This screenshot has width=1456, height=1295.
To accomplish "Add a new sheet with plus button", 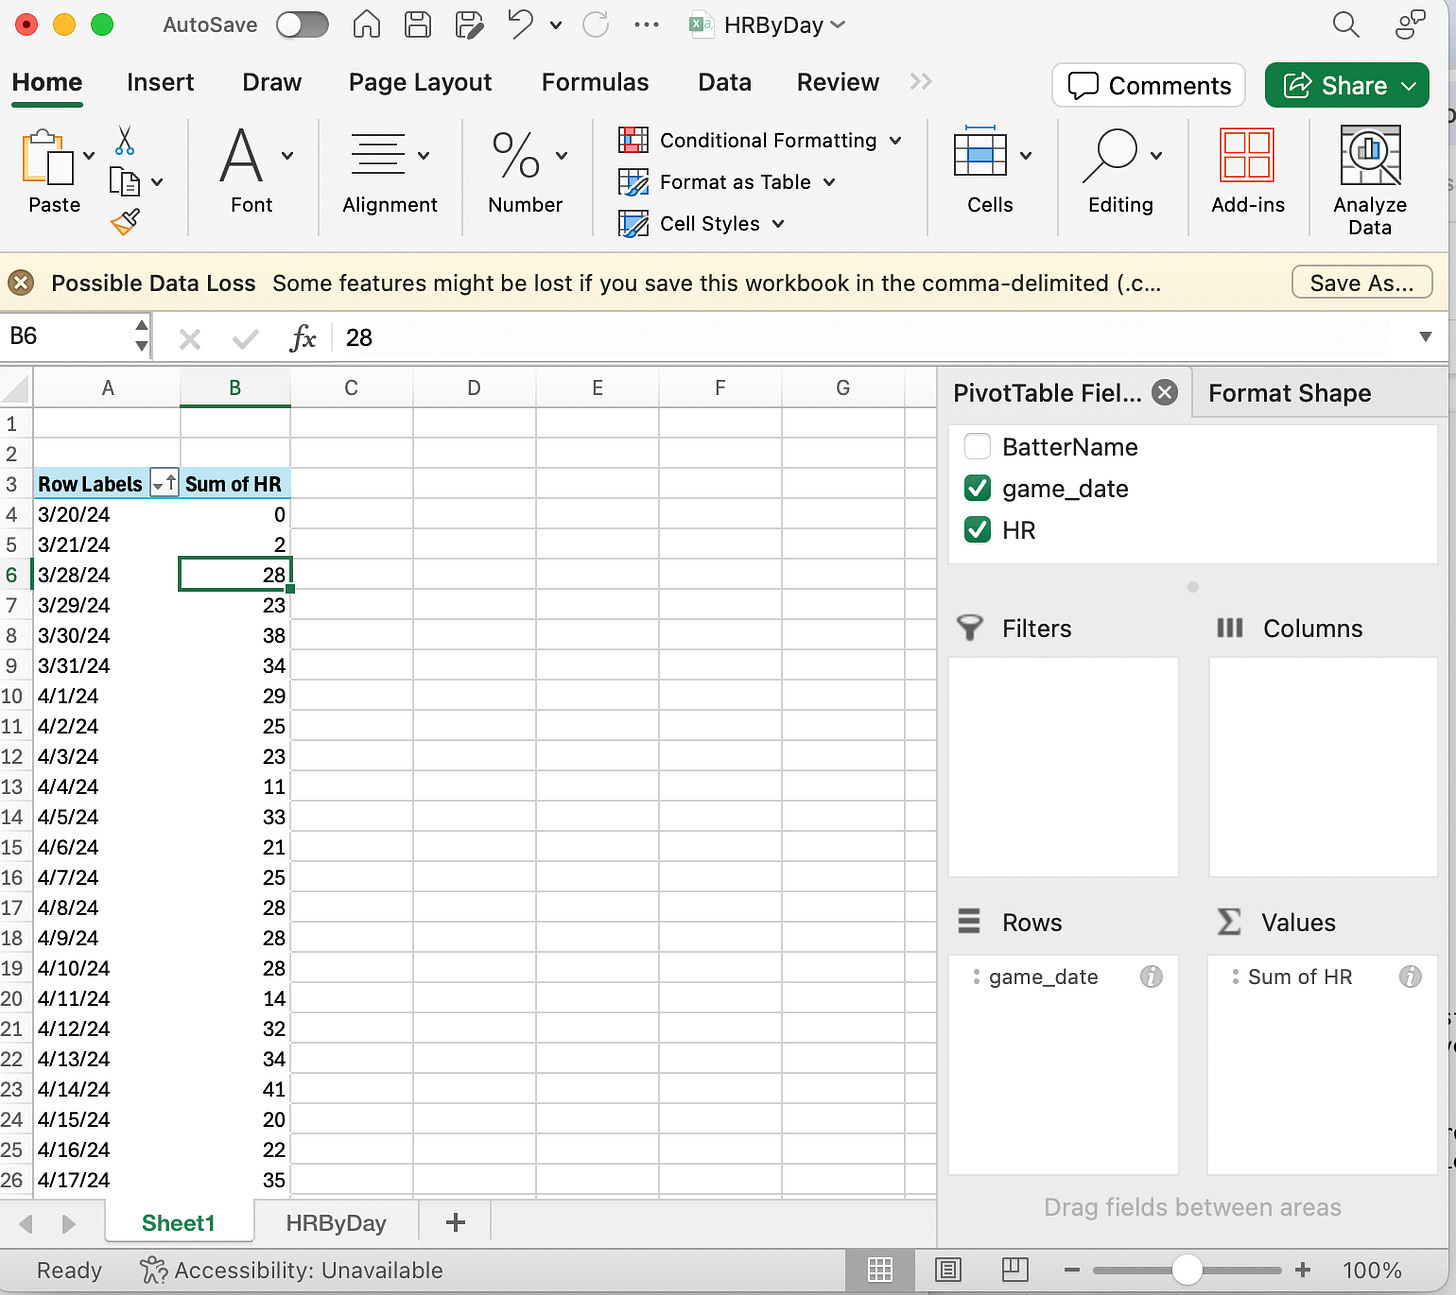I will coord(455,1222).
